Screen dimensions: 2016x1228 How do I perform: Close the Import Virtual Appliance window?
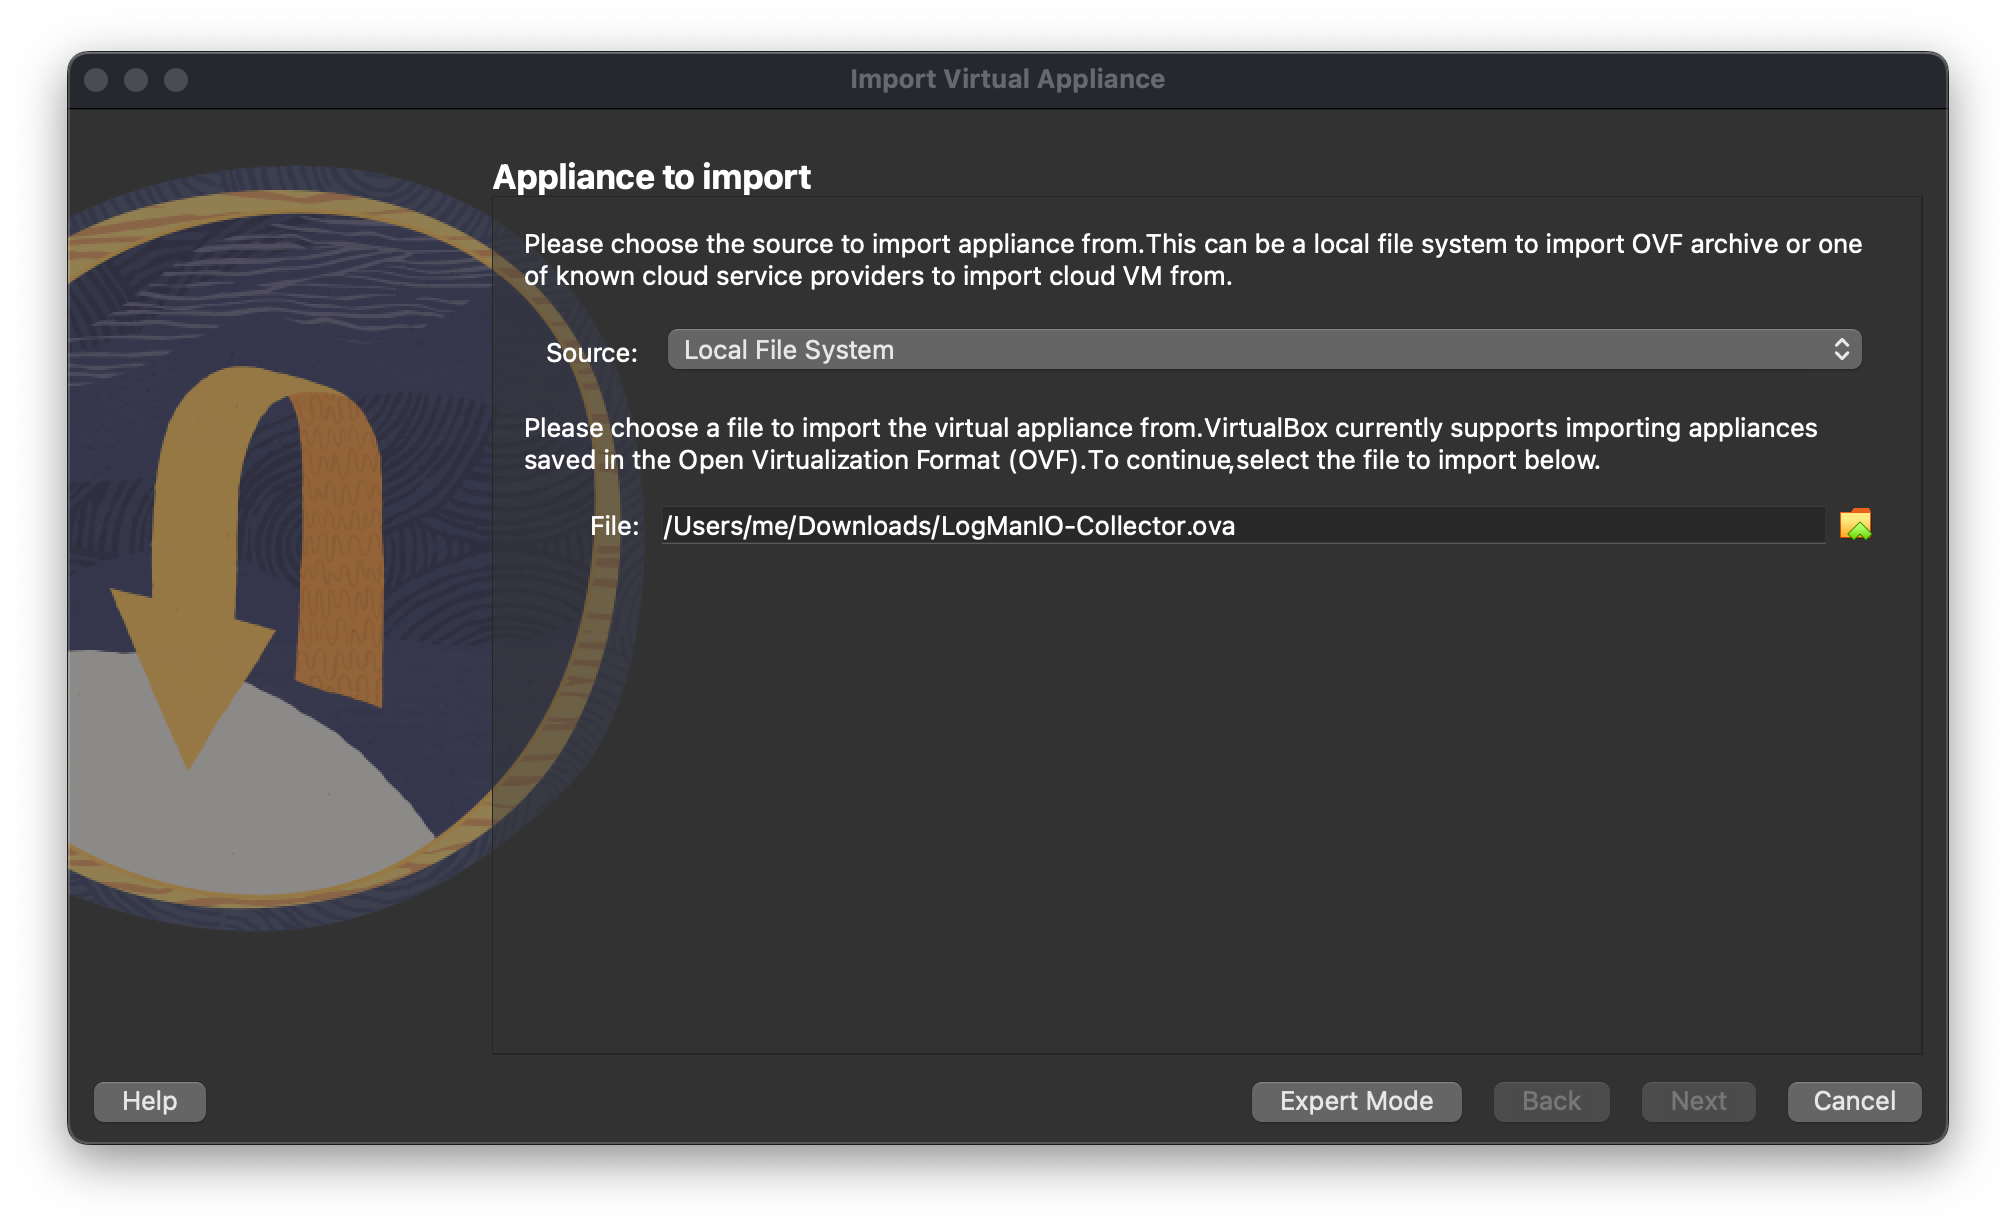pyautogui.click(x=96, y=80)
